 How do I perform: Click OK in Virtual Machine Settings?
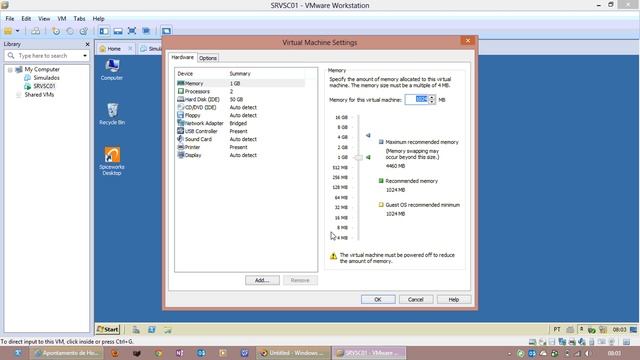click(x=378, y=300)
